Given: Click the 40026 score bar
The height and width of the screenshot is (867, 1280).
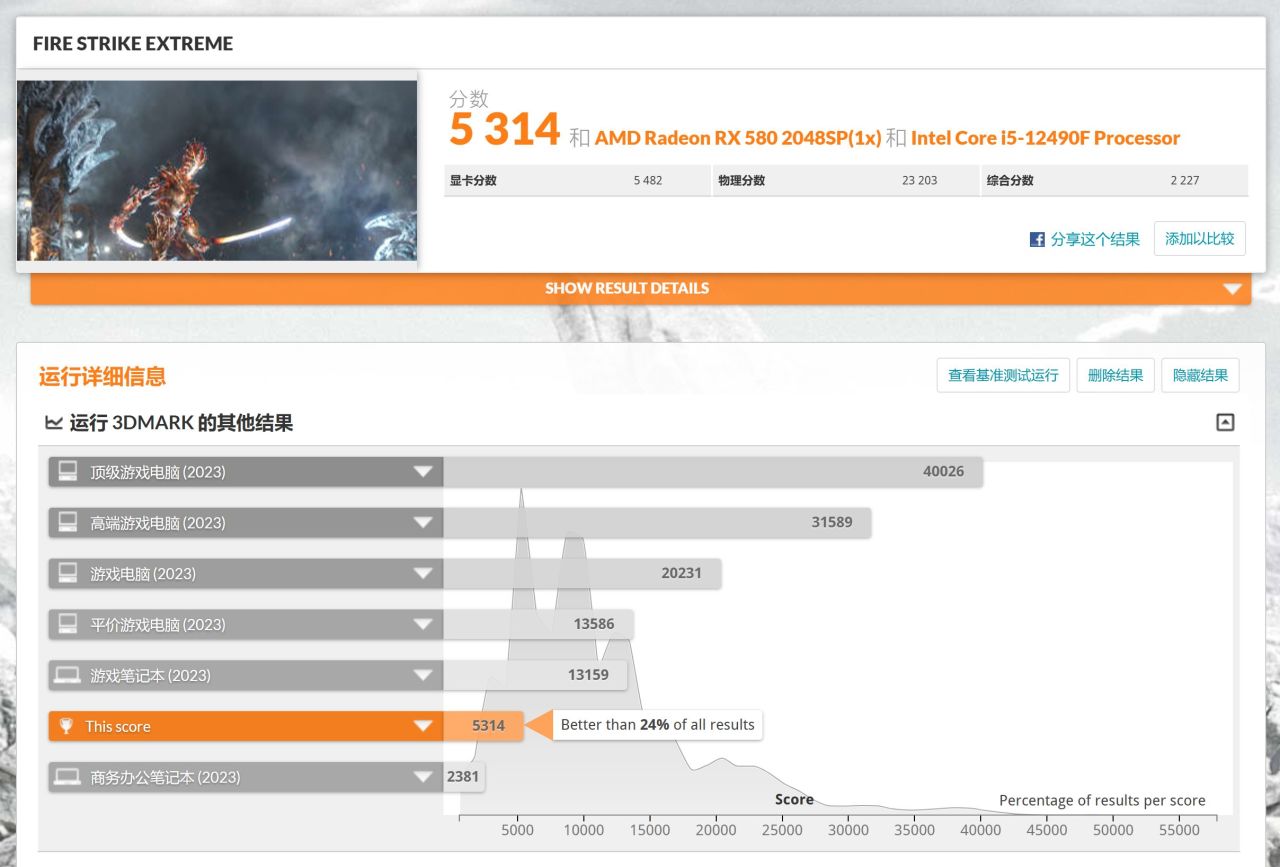Looking at the screenshot, I should [713, 472].
